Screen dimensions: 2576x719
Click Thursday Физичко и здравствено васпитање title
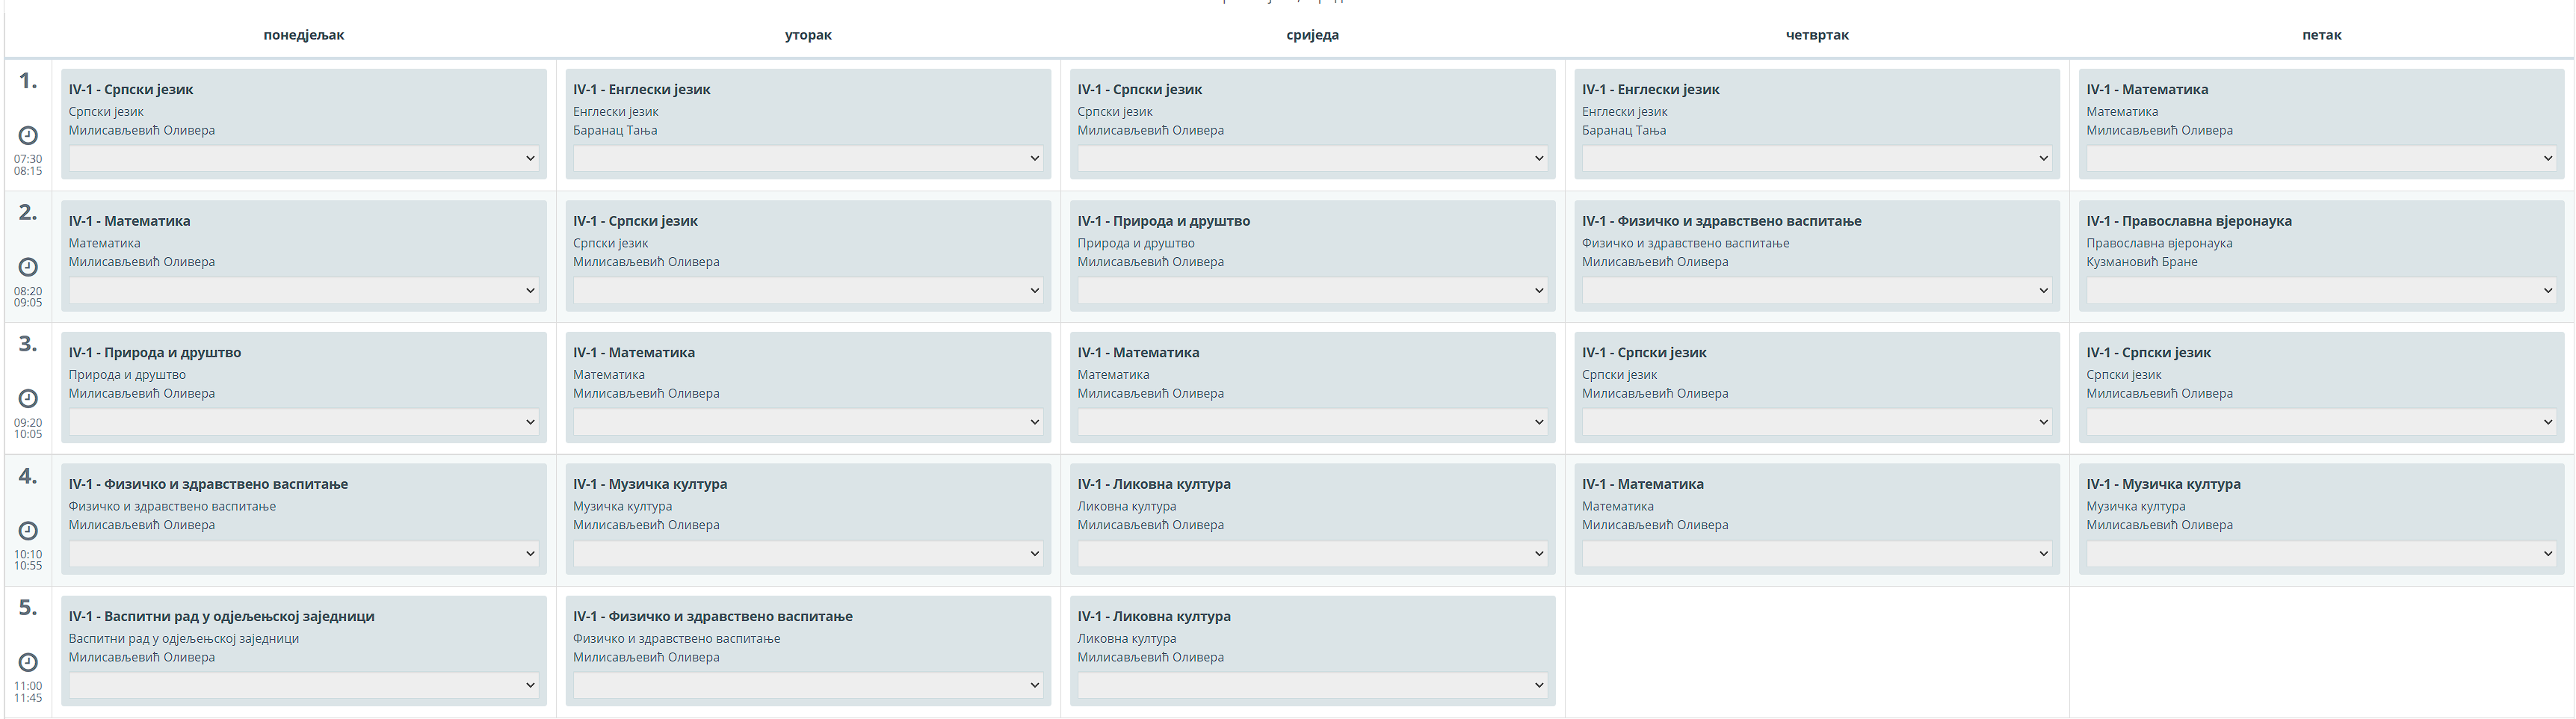1721,221
